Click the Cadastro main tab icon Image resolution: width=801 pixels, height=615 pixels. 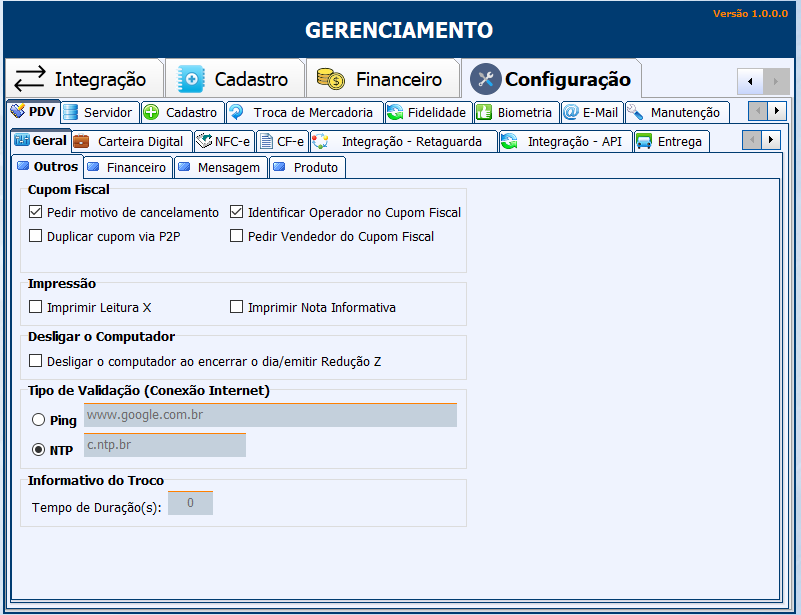coord(191,79)
